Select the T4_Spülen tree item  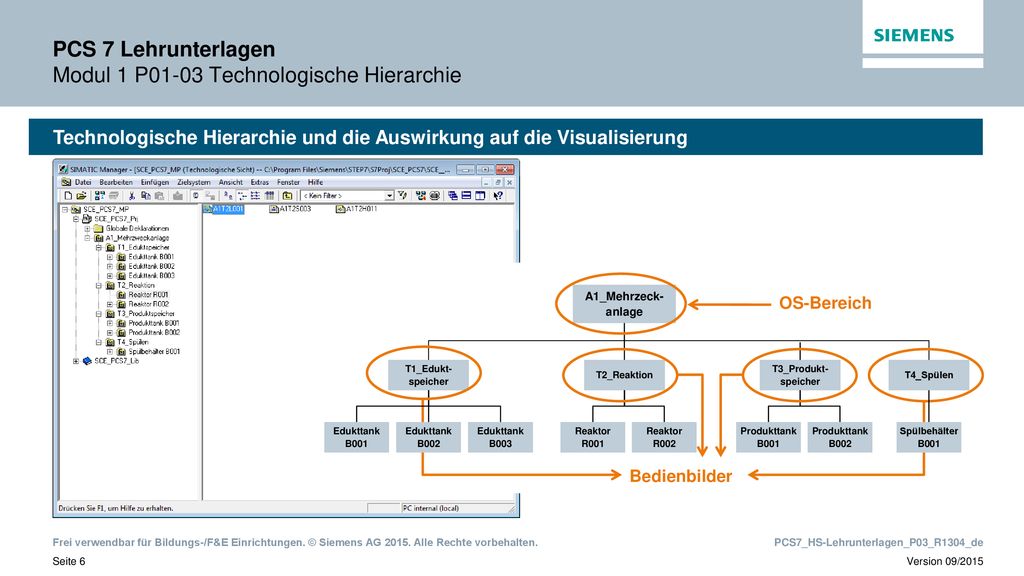click(133, 342)
